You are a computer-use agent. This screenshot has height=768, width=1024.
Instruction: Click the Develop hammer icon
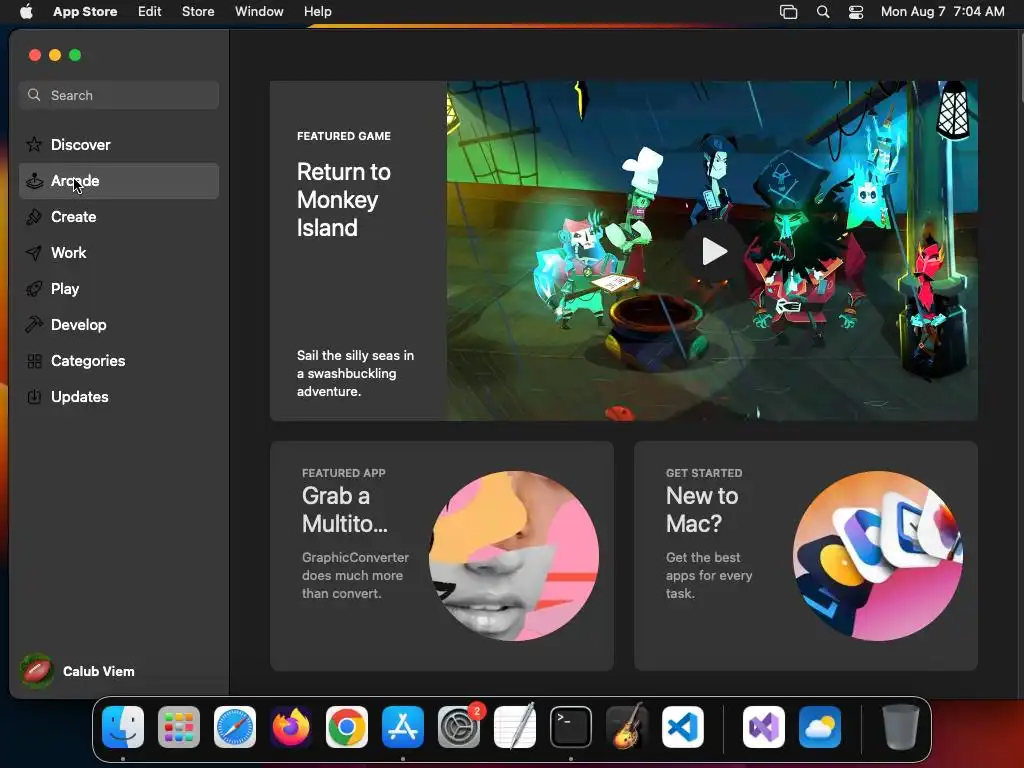[34, 325]
